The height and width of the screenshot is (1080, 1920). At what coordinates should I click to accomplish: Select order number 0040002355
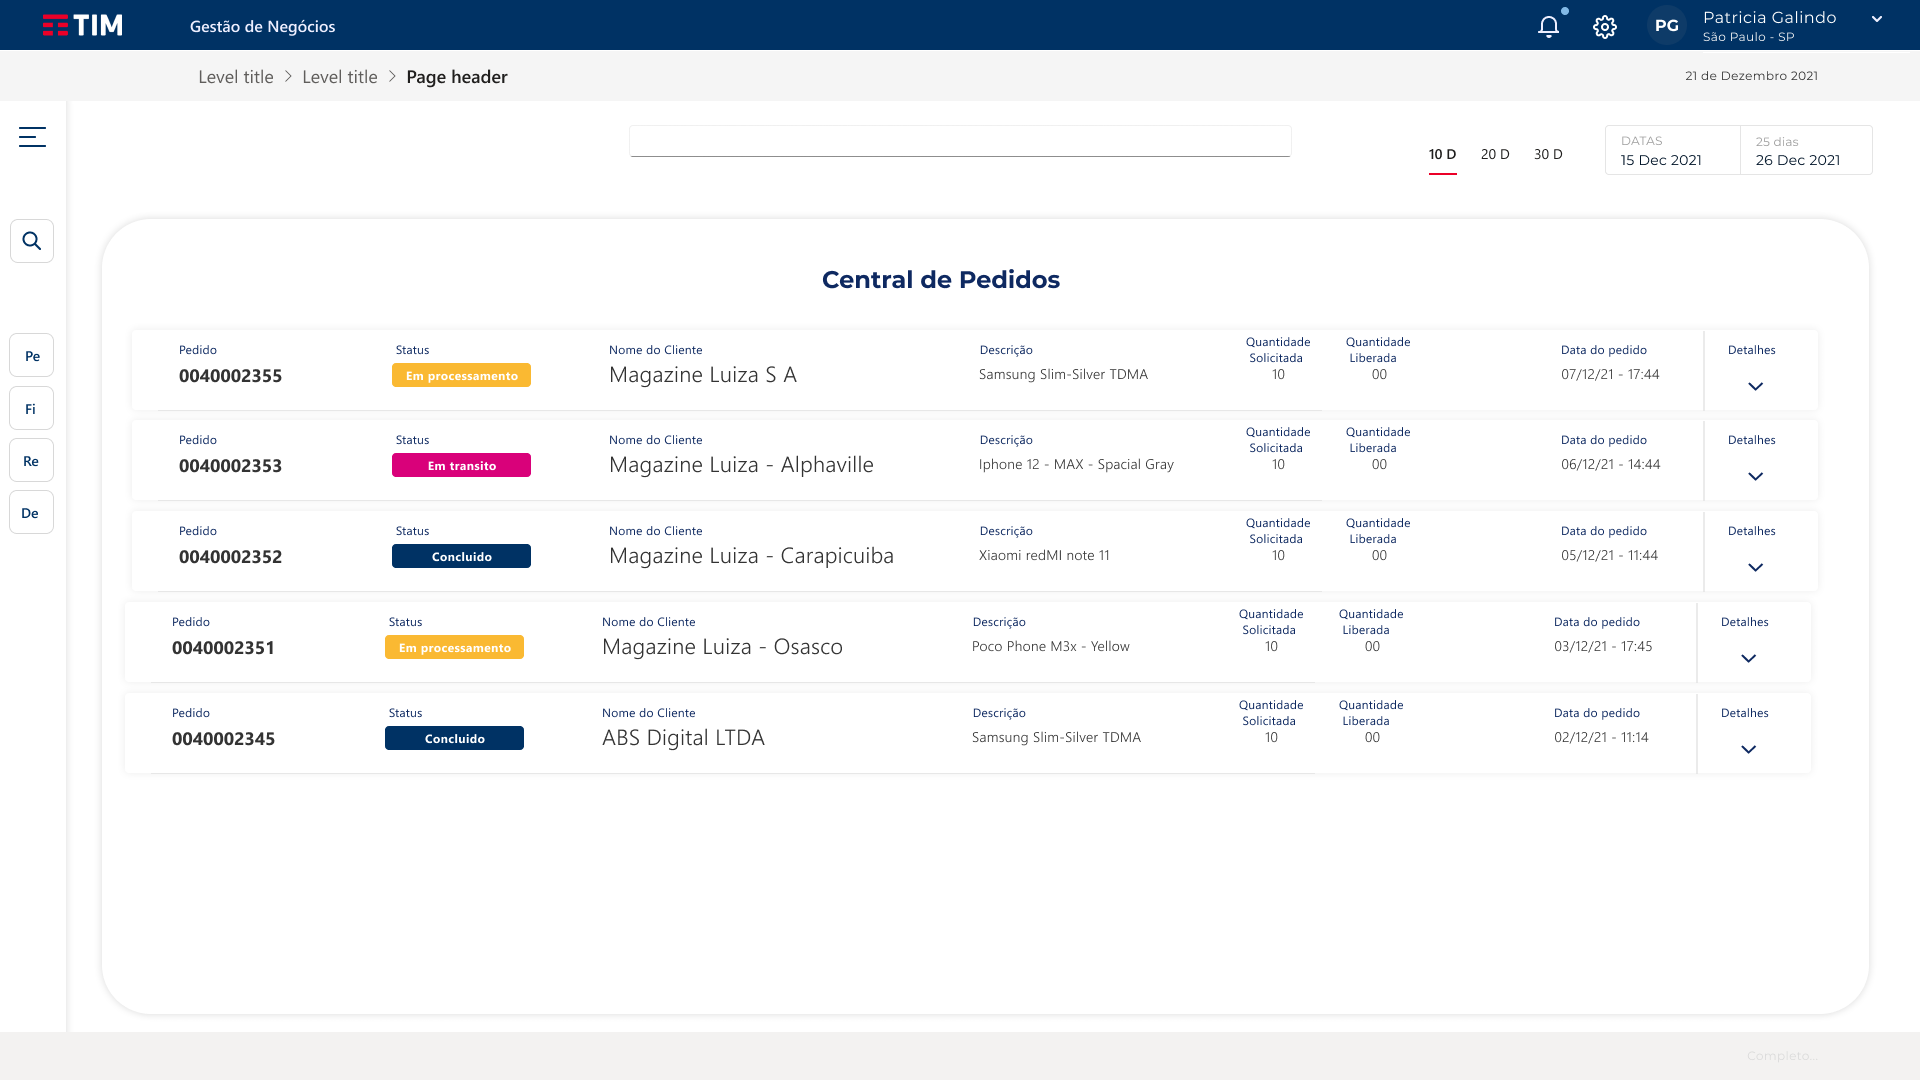coord(230,376)
